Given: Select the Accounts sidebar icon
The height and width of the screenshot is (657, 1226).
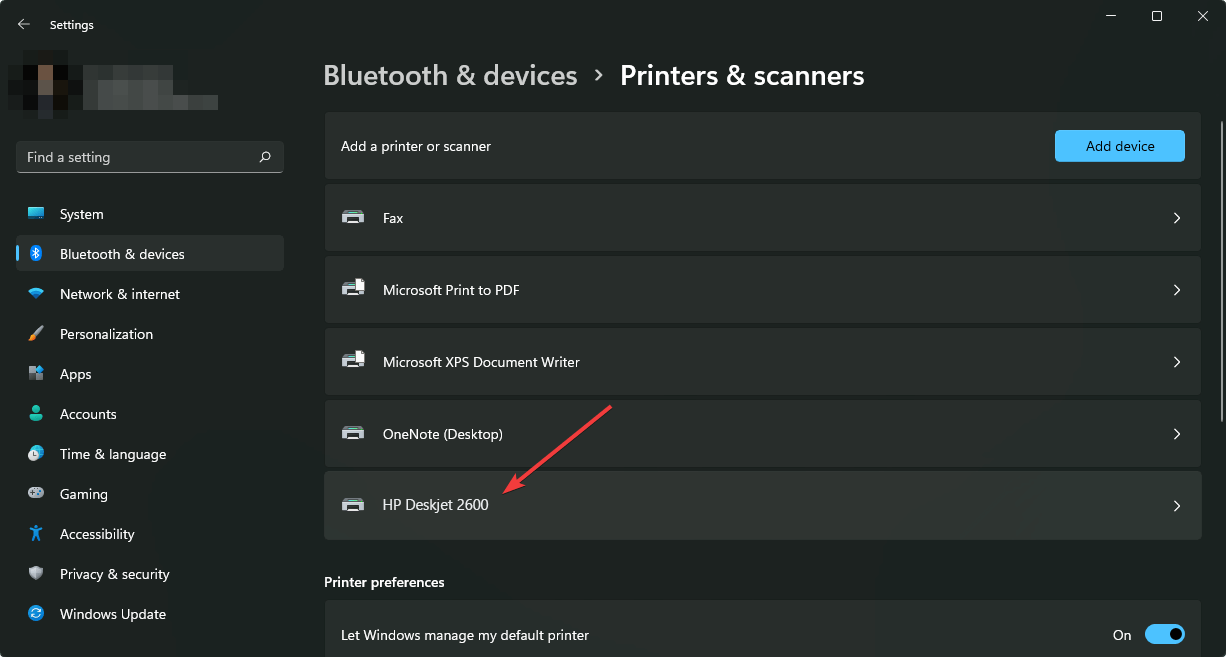Looking at the screenshot, I should tap(36, 413).
